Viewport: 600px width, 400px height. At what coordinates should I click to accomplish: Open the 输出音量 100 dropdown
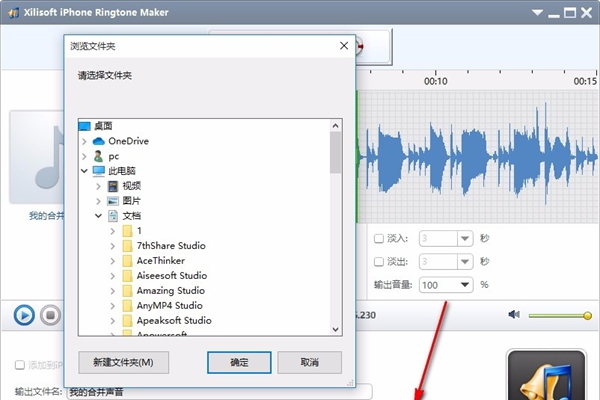pos(465,285)
